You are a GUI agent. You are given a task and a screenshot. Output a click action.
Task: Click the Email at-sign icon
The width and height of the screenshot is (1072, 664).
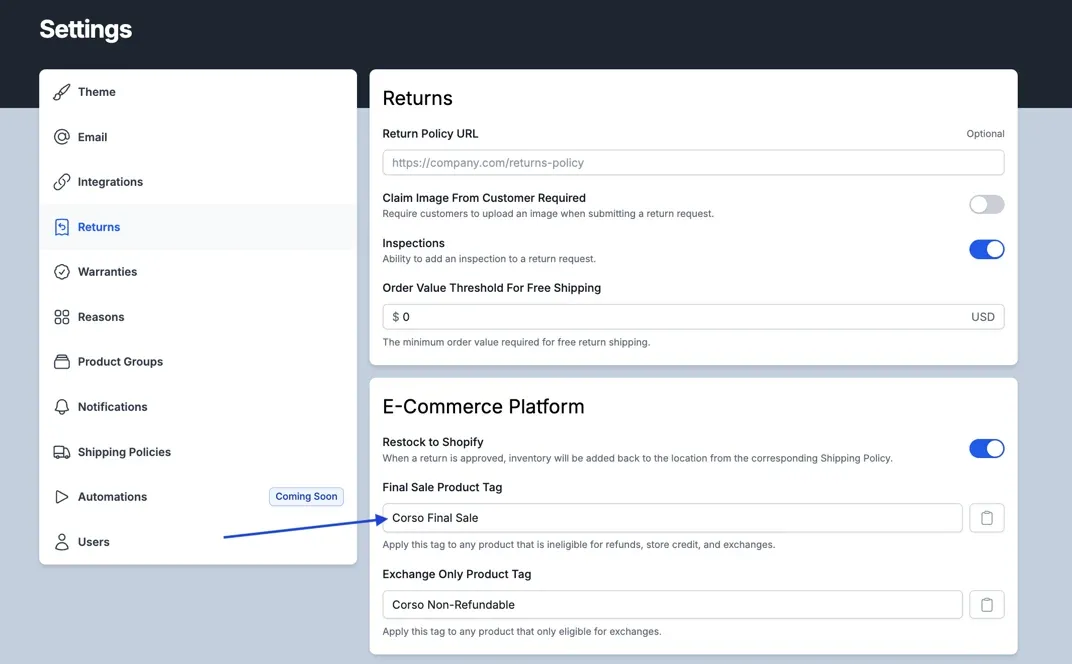(x=62, y=137)
